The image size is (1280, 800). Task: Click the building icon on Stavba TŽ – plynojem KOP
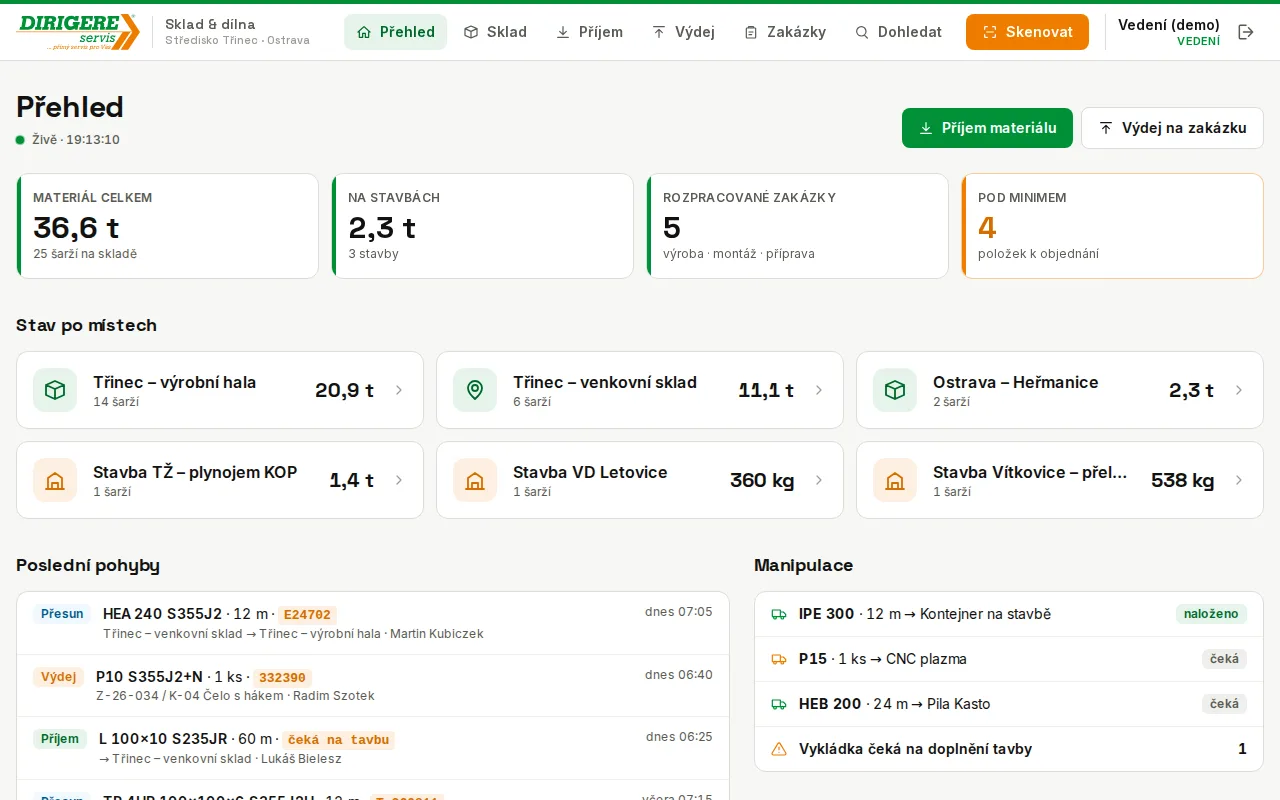(x=55, y=480)
